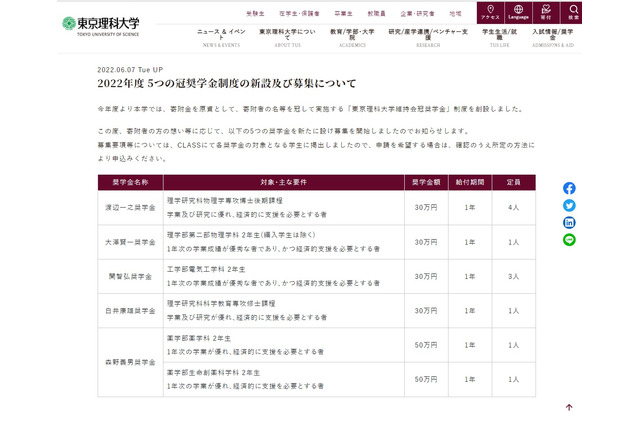Click the 定員 column header

coord(513,182)
